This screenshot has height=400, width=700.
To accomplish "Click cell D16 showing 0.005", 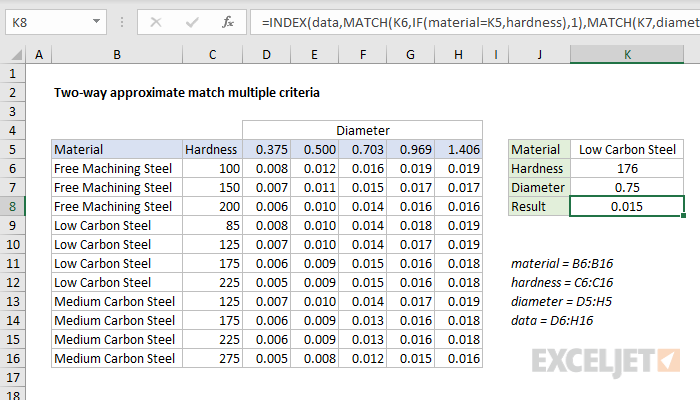I will click(x=267, y=358).
